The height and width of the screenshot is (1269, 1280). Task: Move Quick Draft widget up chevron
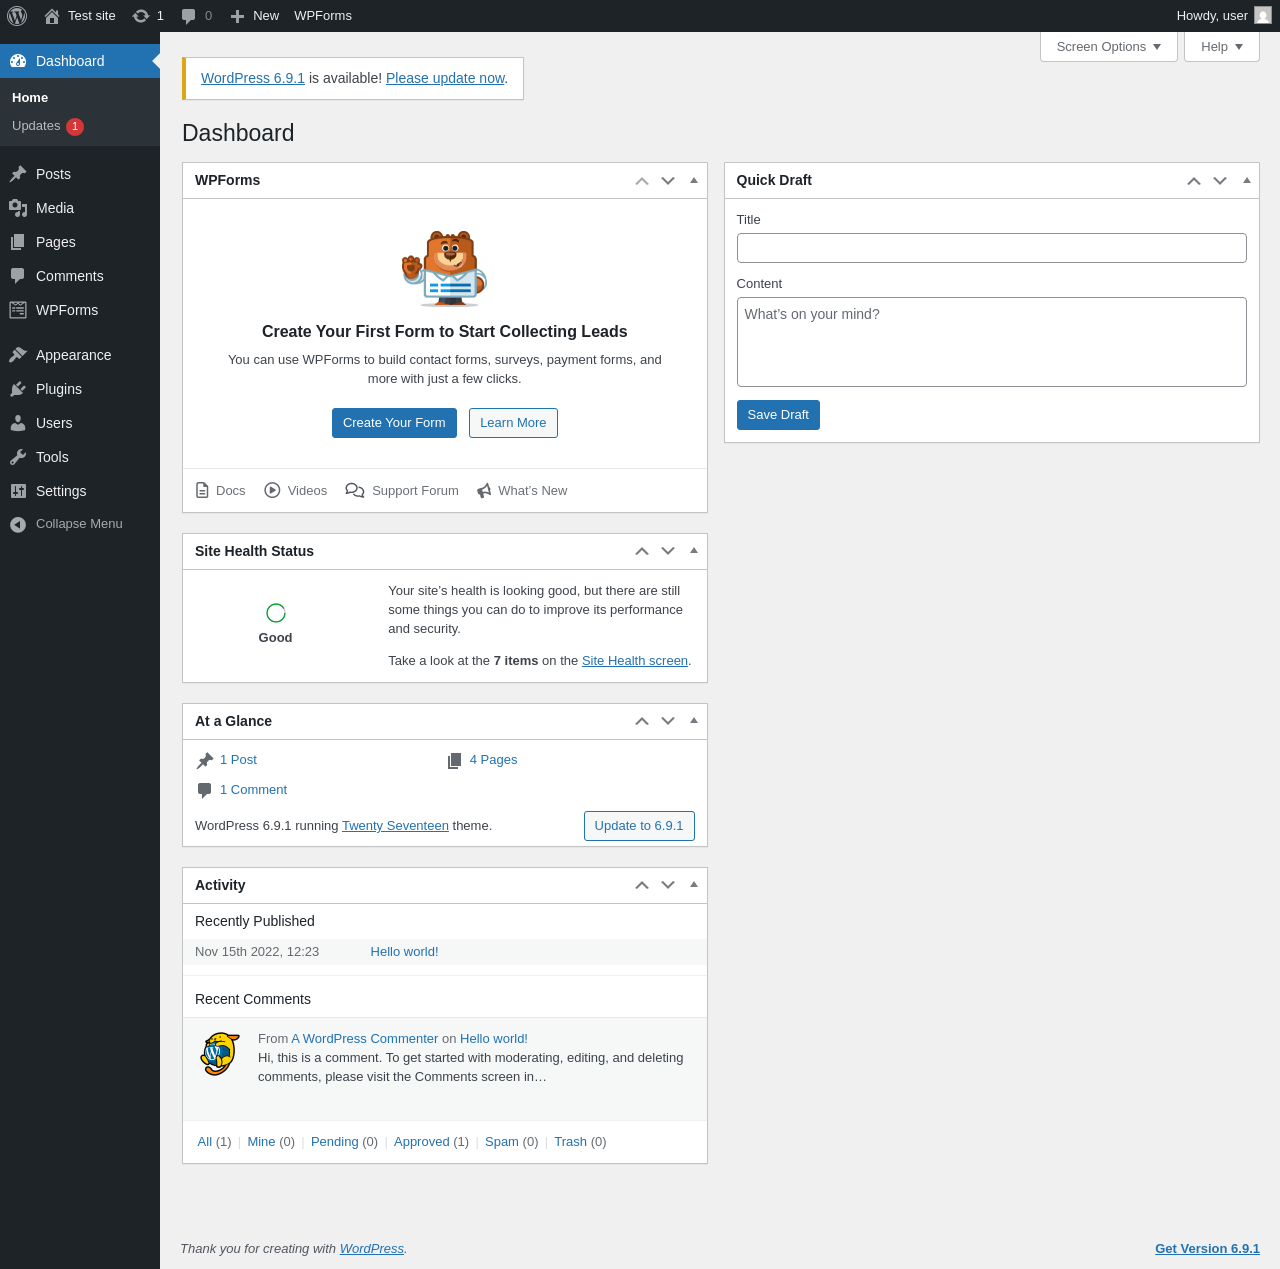[1194, 181]
